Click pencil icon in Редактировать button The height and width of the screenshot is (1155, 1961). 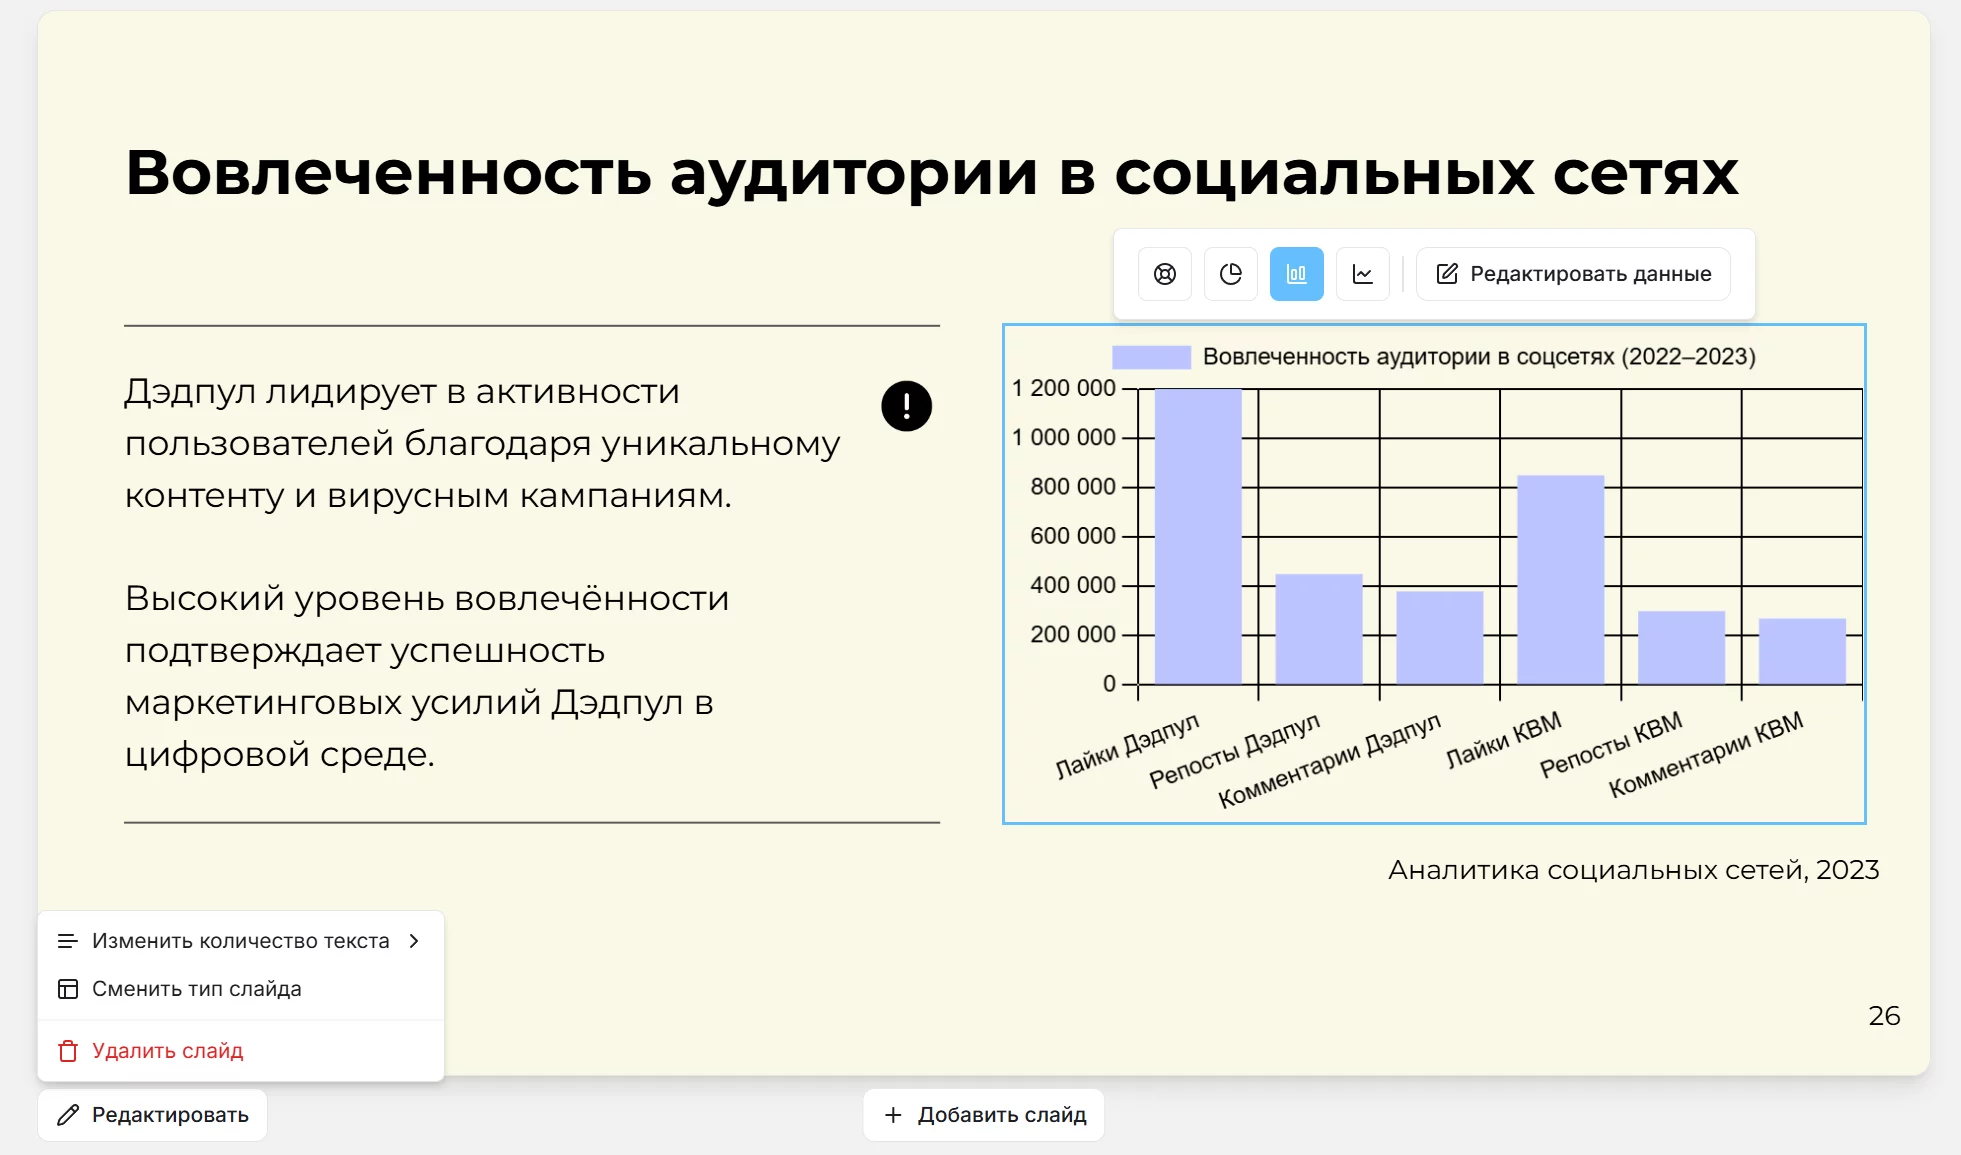68,1115
